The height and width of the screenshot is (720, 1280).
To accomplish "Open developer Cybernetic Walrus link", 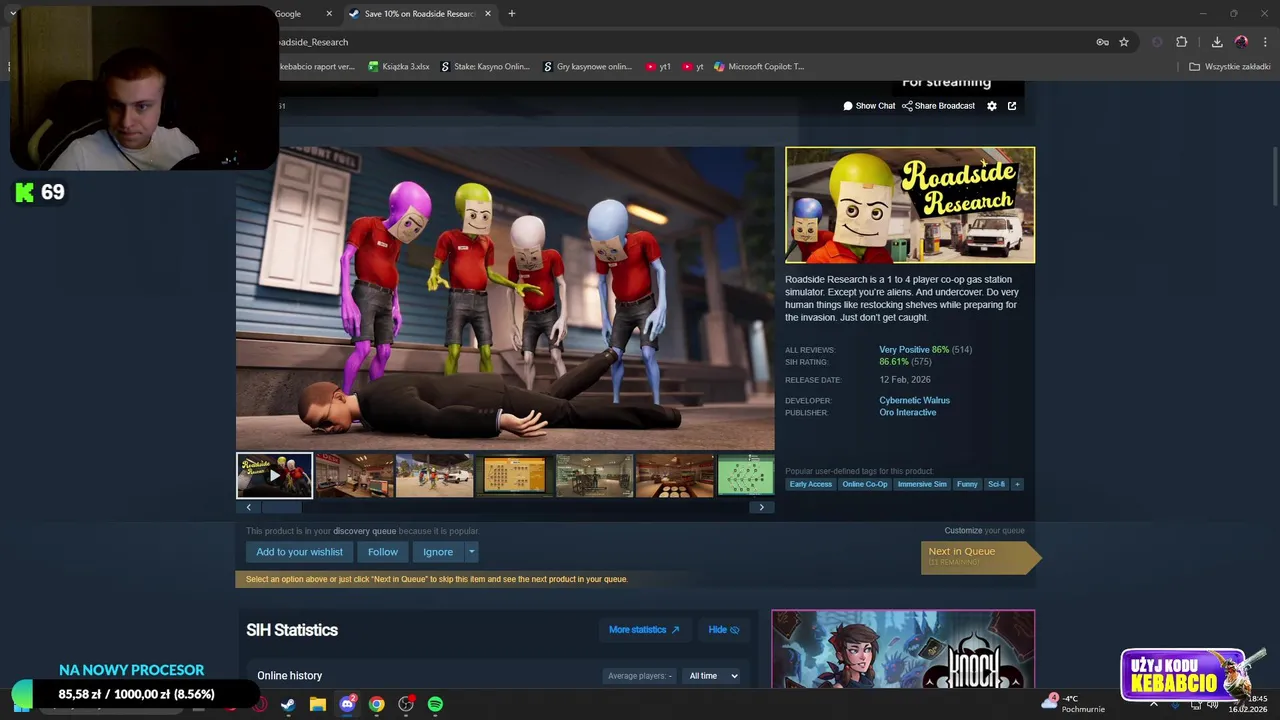I will 915,400.
